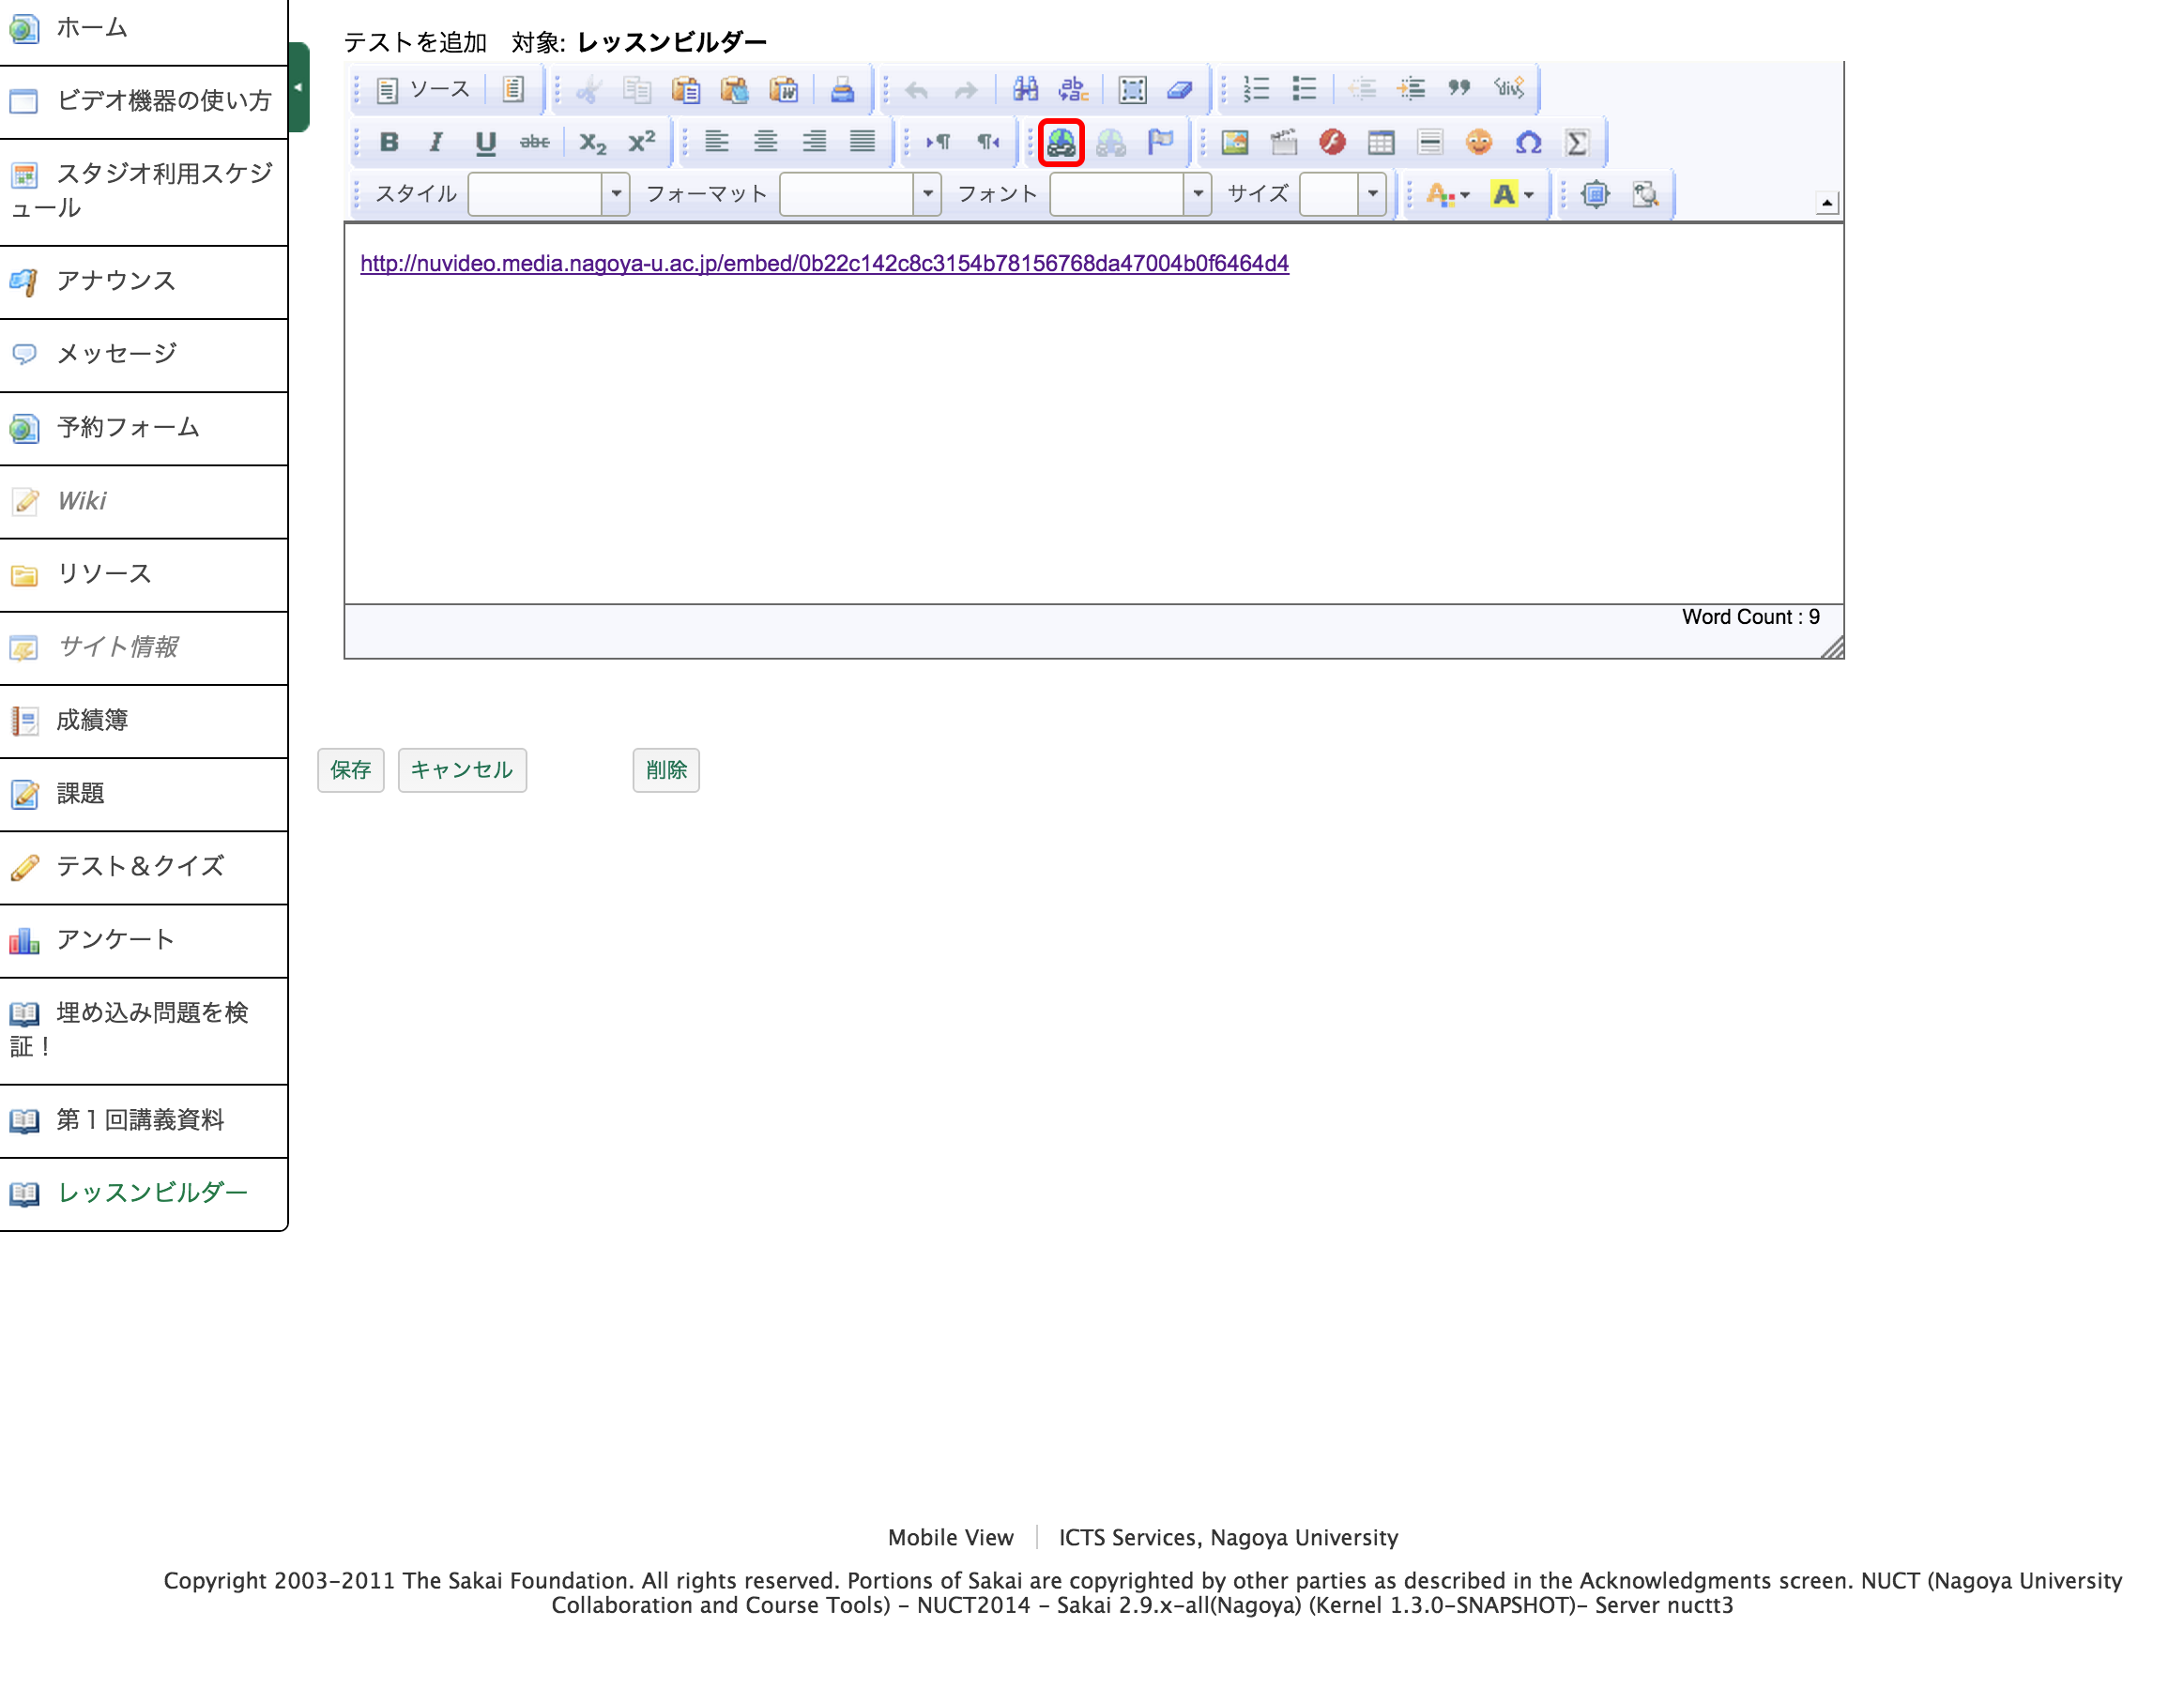
Task: Click the insert link globe icon
Action: click(x=1060, y=142)
